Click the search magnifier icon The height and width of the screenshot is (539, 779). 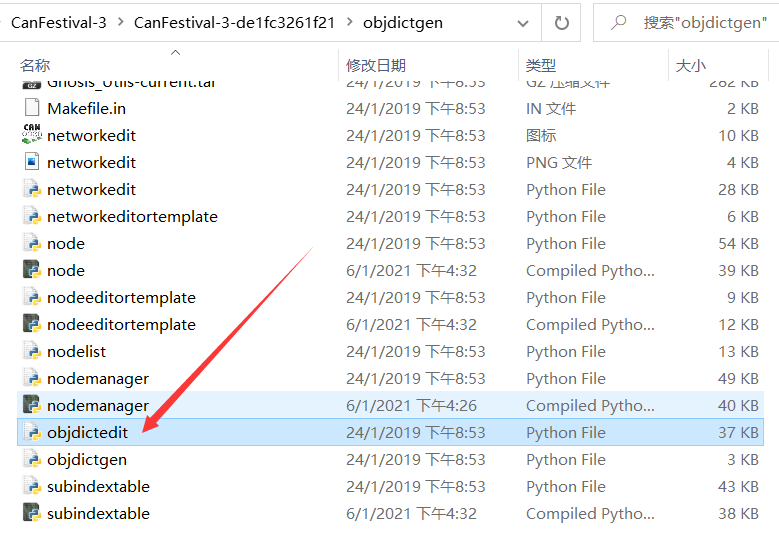[618, 22]
